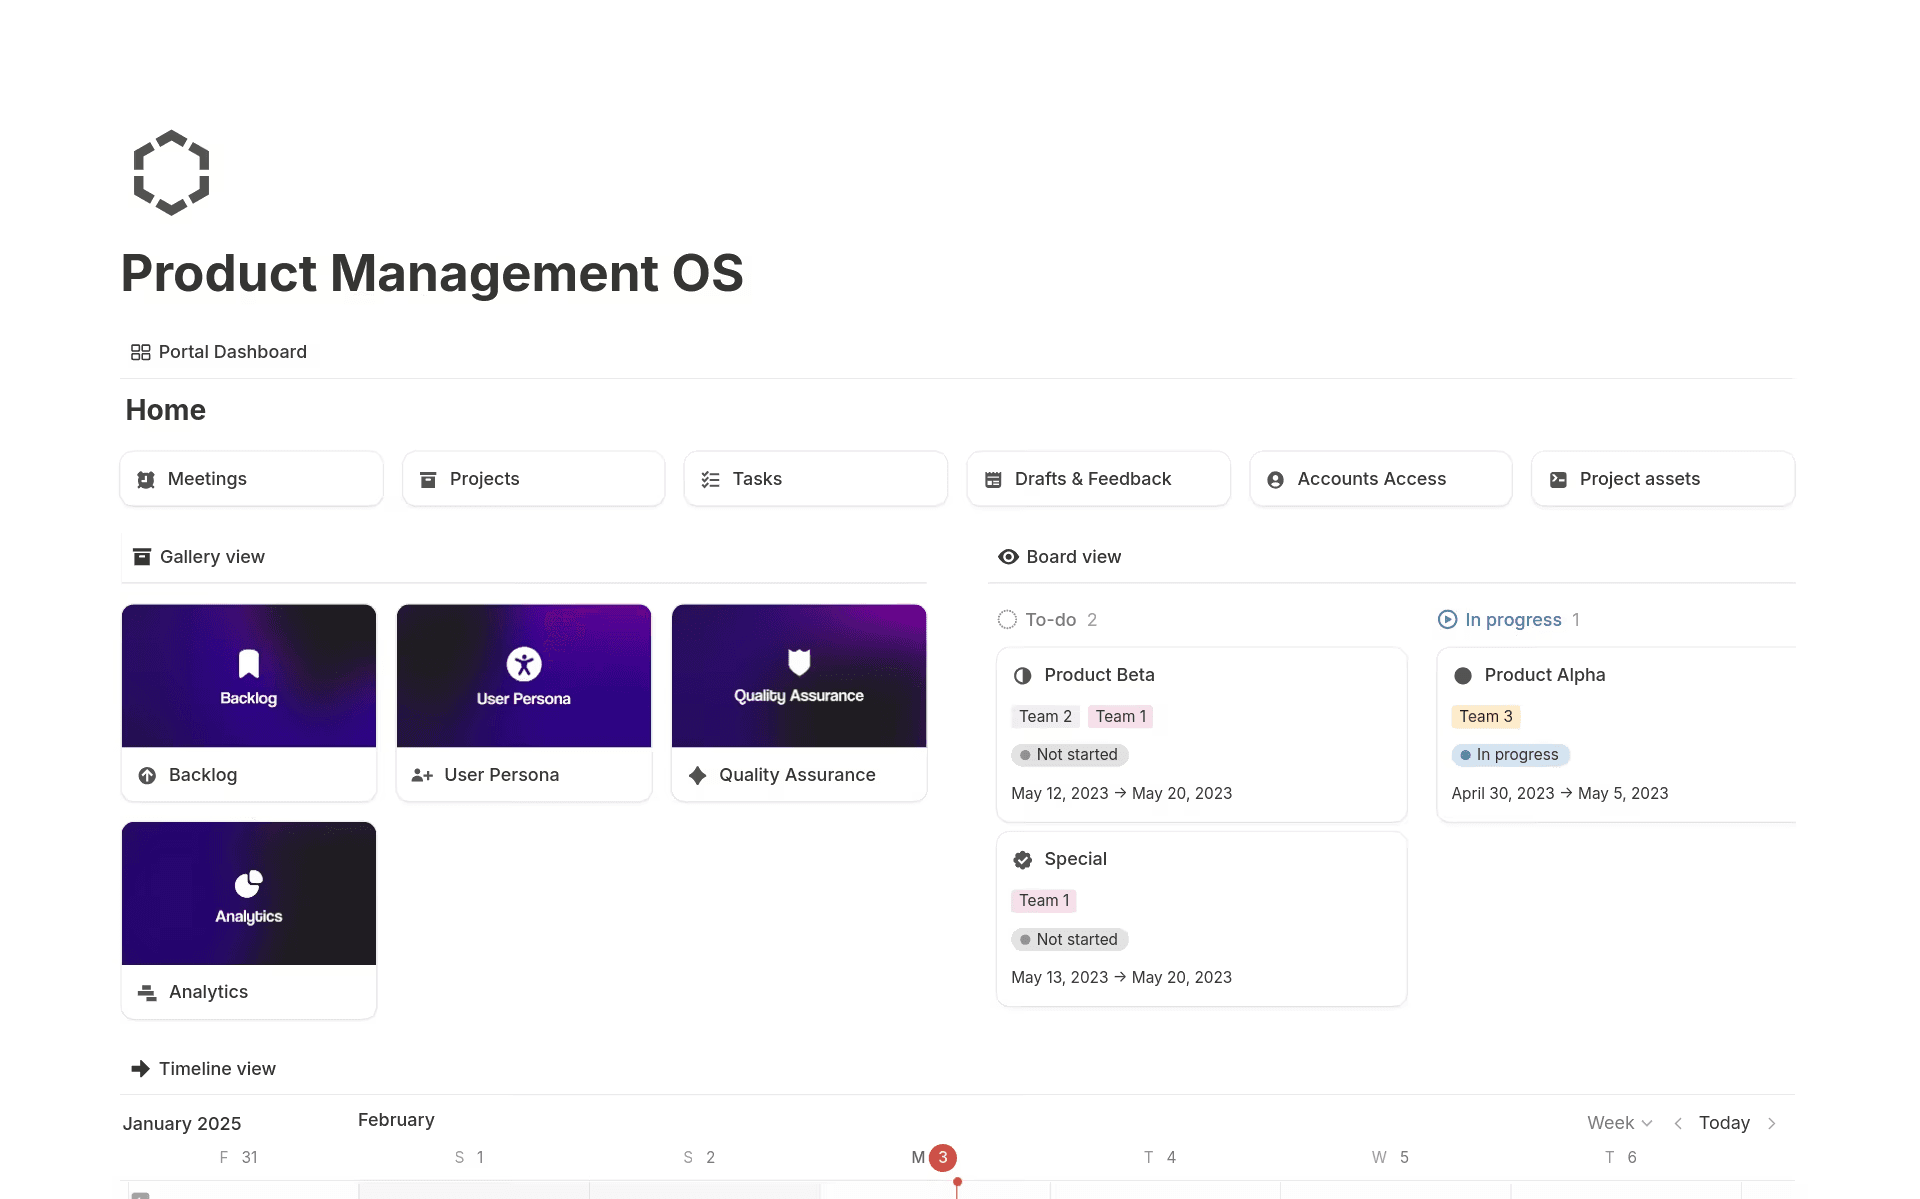Image resolution: width=1920 pixels, height=1199 pixels.
Task: Open the Week view dropdown
Action: pos(1618,1122)
